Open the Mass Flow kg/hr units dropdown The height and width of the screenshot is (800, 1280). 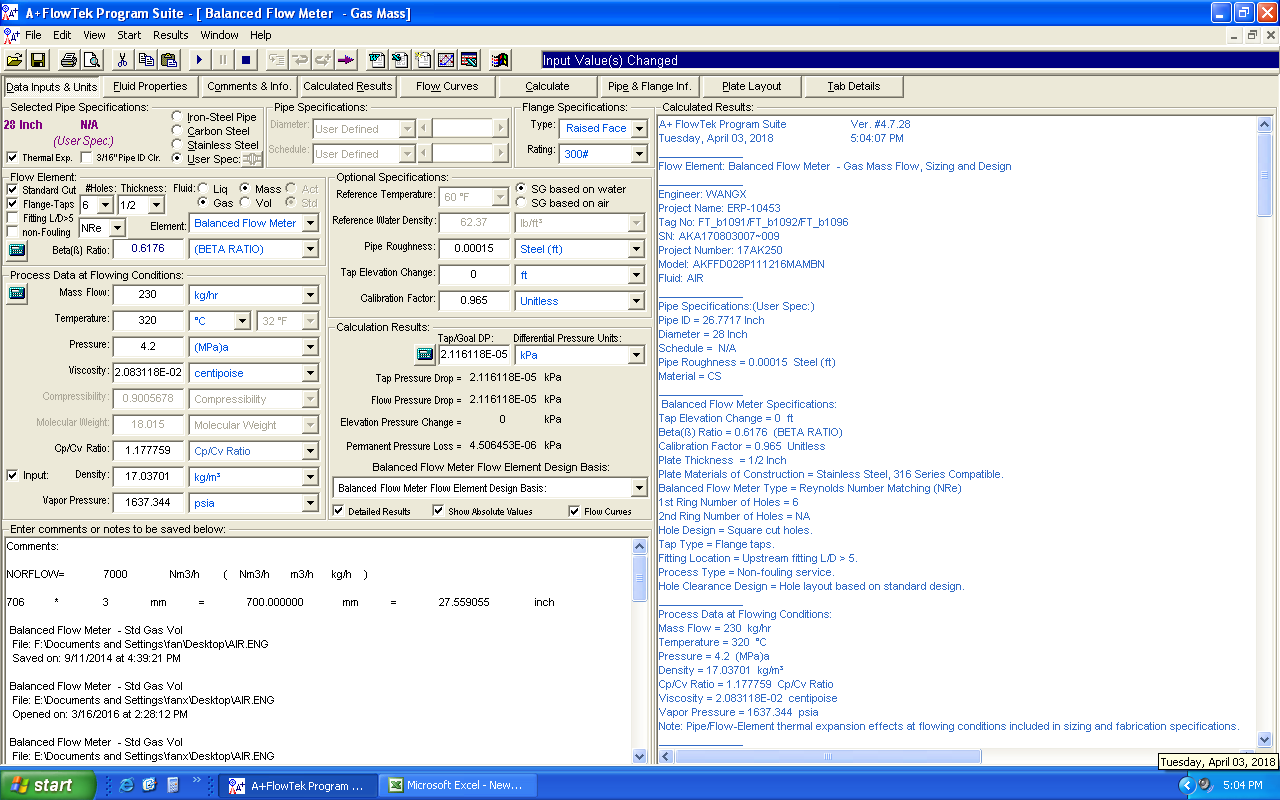point(310,295)
